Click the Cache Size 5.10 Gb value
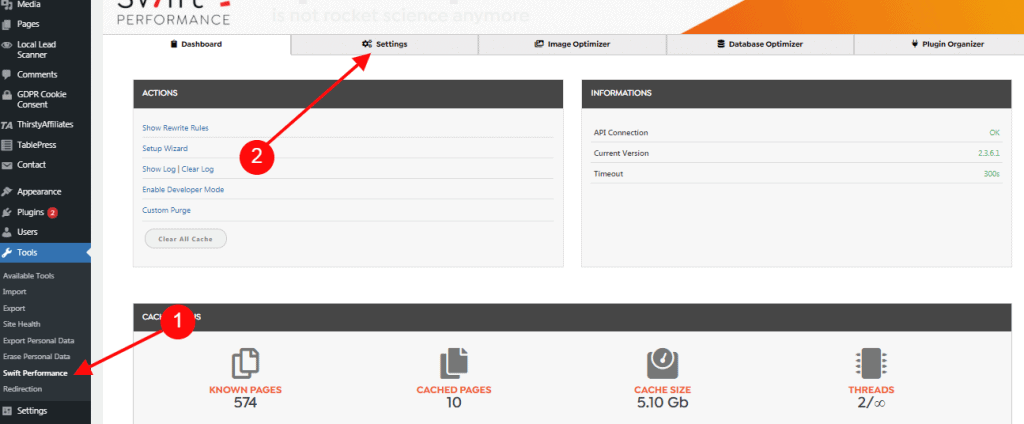 pos(662,403)
